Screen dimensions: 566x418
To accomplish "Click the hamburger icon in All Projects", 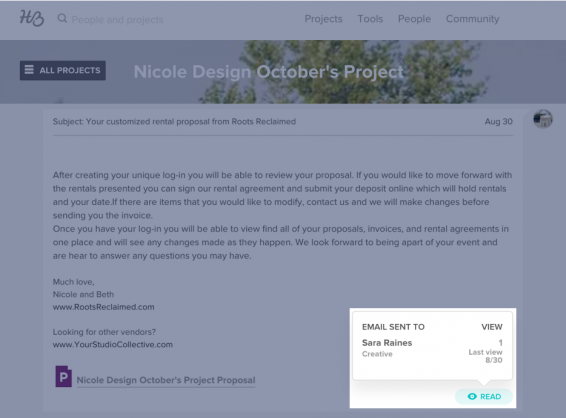I will click(29, 70).
